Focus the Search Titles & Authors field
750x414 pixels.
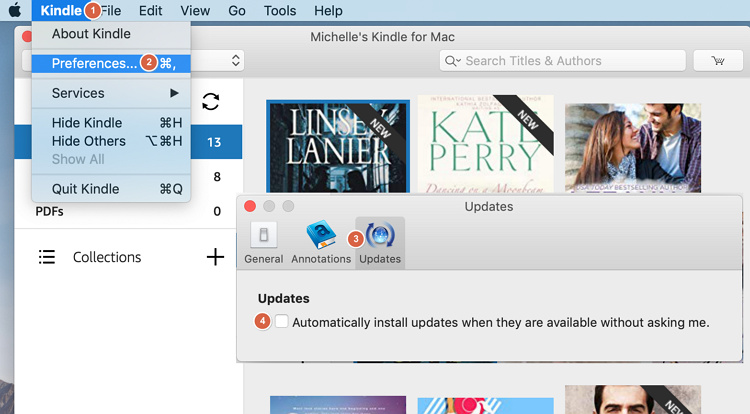(570, 61)
